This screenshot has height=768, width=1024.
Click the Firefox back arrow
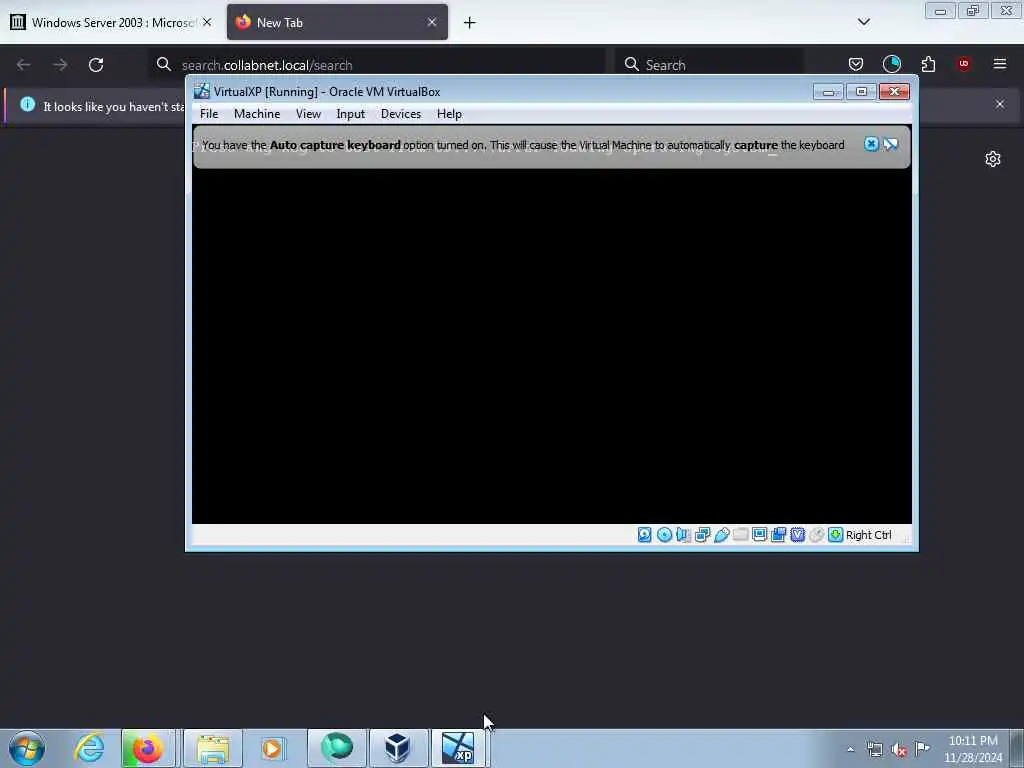pyautogui.click(x=24, y=65)
